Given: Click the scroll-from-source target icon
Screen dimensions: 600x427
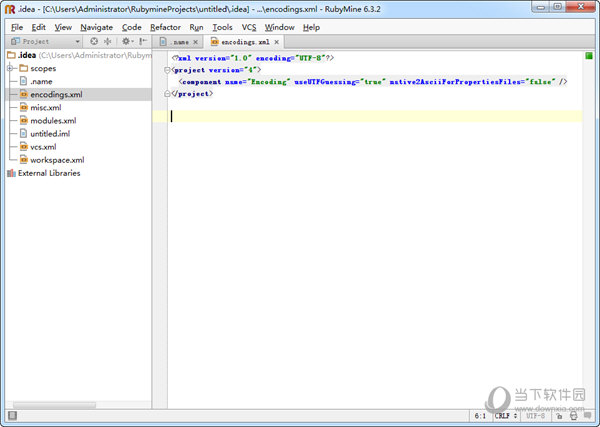Looking at the screenshot, I should point(94,41).
